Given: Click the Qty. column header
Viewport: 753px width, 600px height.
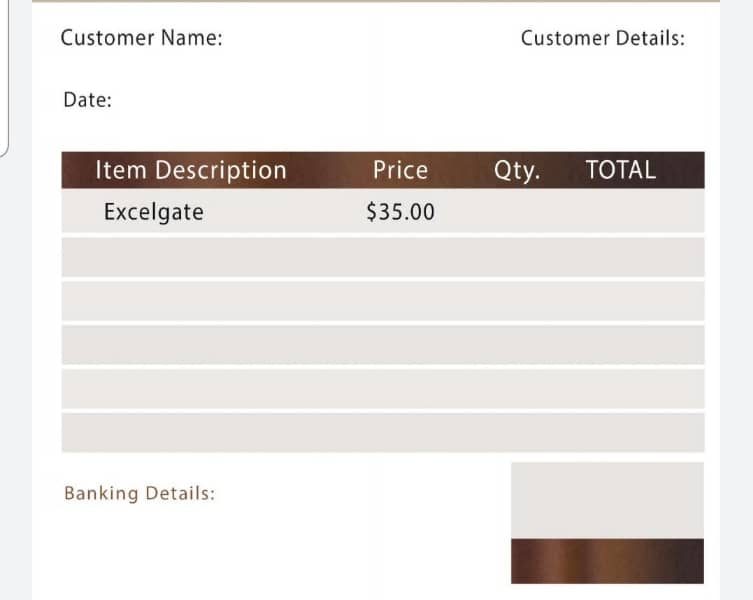Looking at the screenshot, I should (517, 171).
